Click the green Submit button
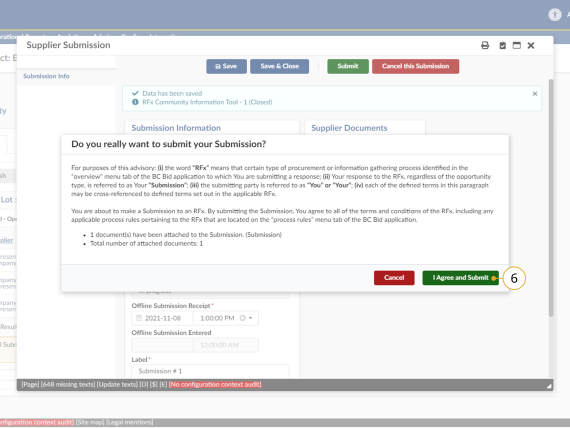 tap(348, 66)
